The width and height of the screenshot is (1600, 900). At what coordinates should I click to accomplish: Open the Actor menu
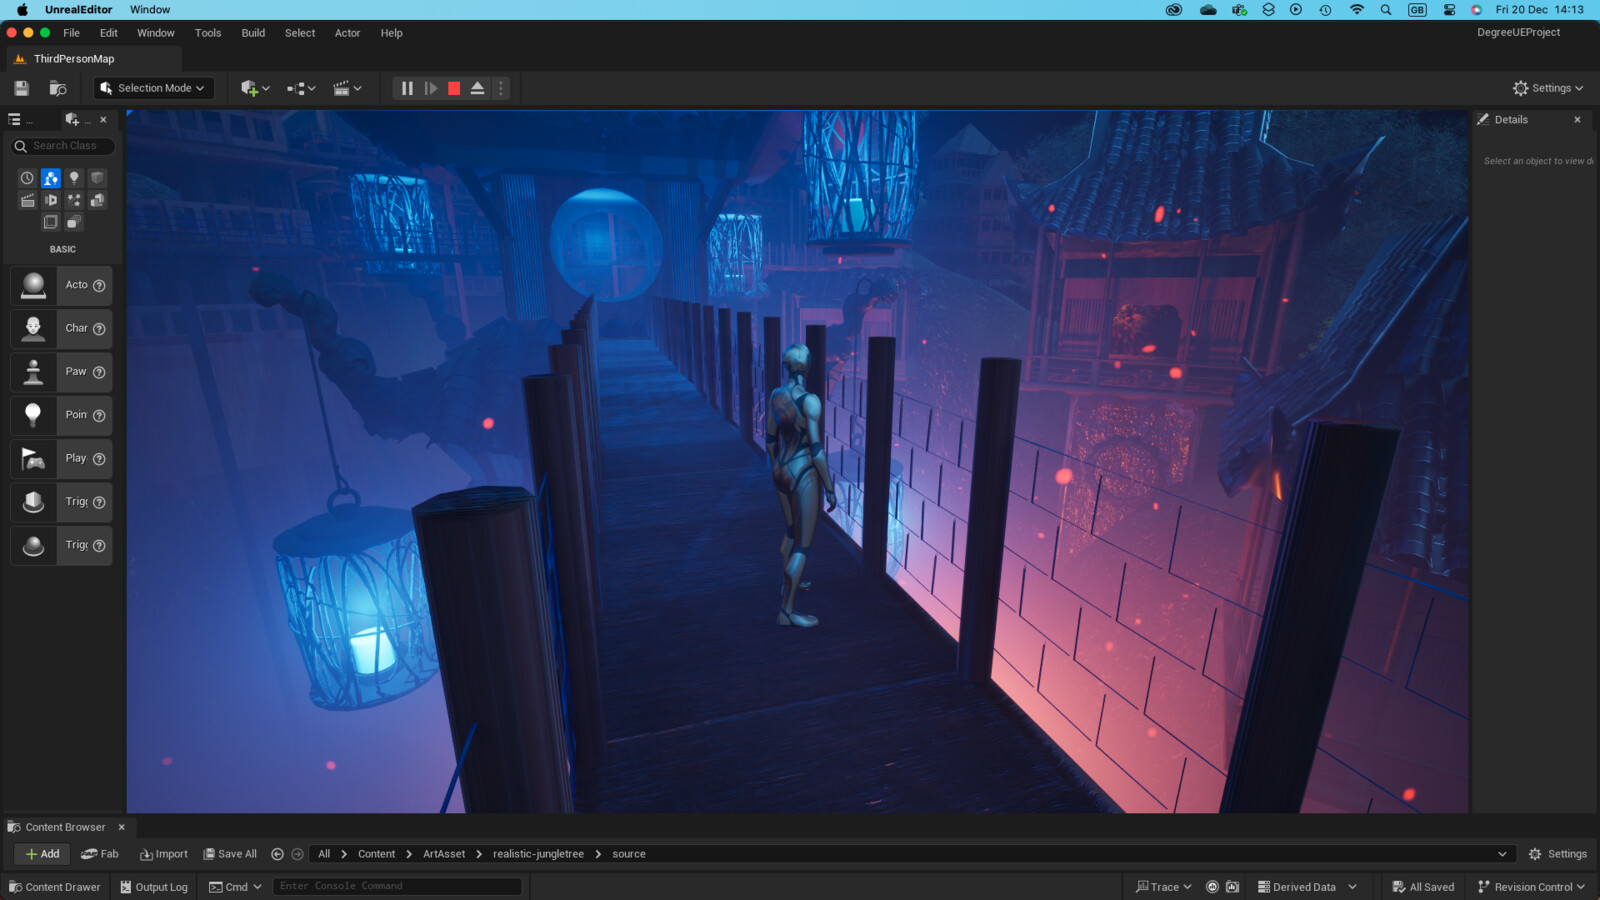coord(347,33)
